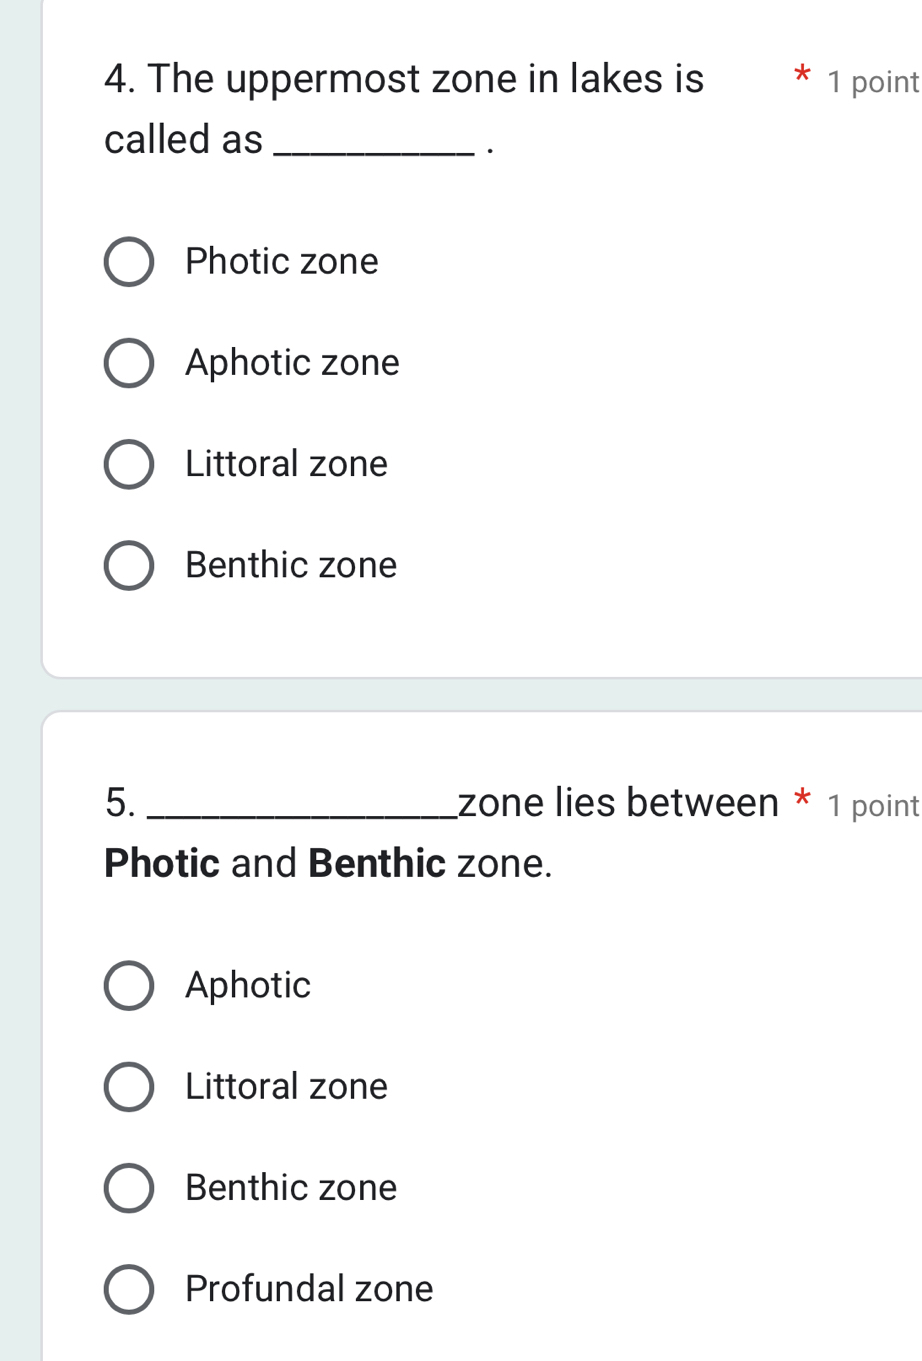Click the Aphotic label text in question 5
This screenshot has width=922, height=1361.
click(247, 986)
